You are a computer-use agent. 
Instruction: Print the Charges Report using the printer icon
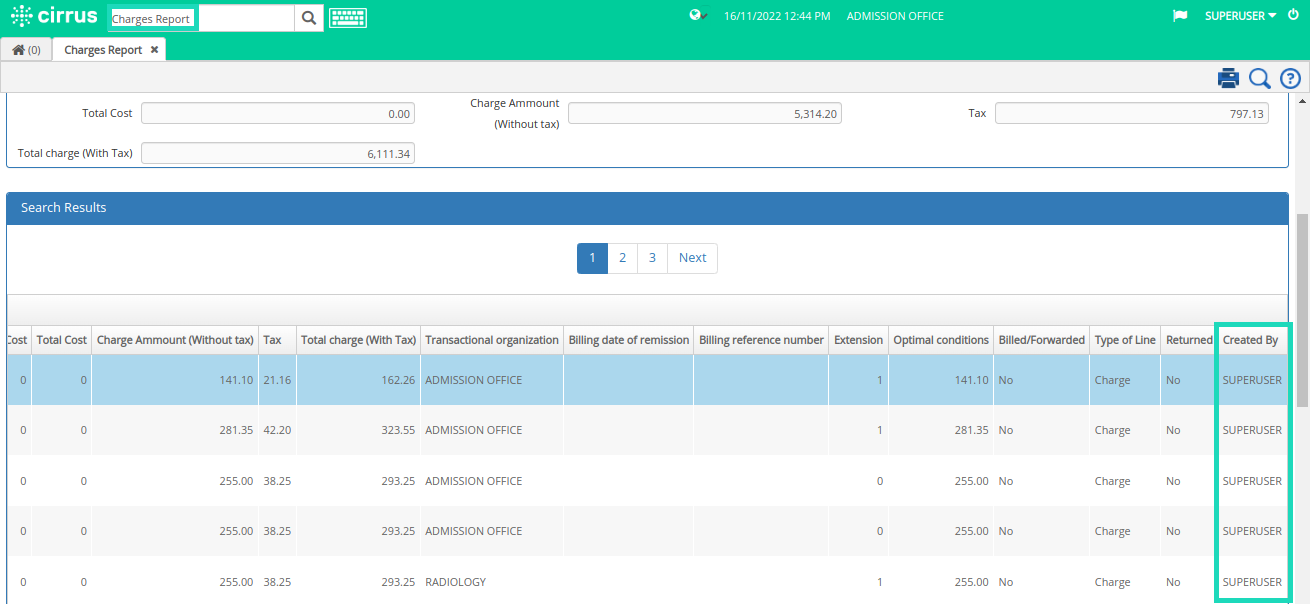click(x=1228, y=78)
